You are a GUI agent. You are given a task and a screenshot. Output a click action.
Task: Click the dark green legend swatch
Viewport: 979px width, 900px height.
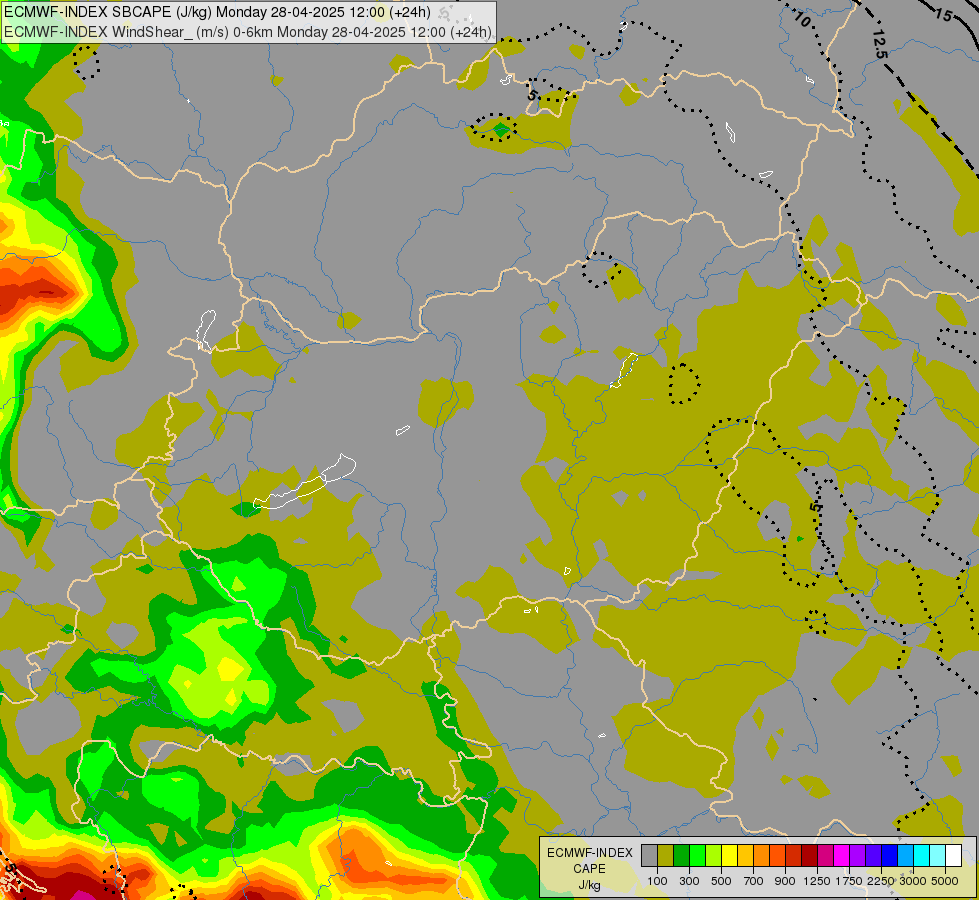(x=682, y=856)
